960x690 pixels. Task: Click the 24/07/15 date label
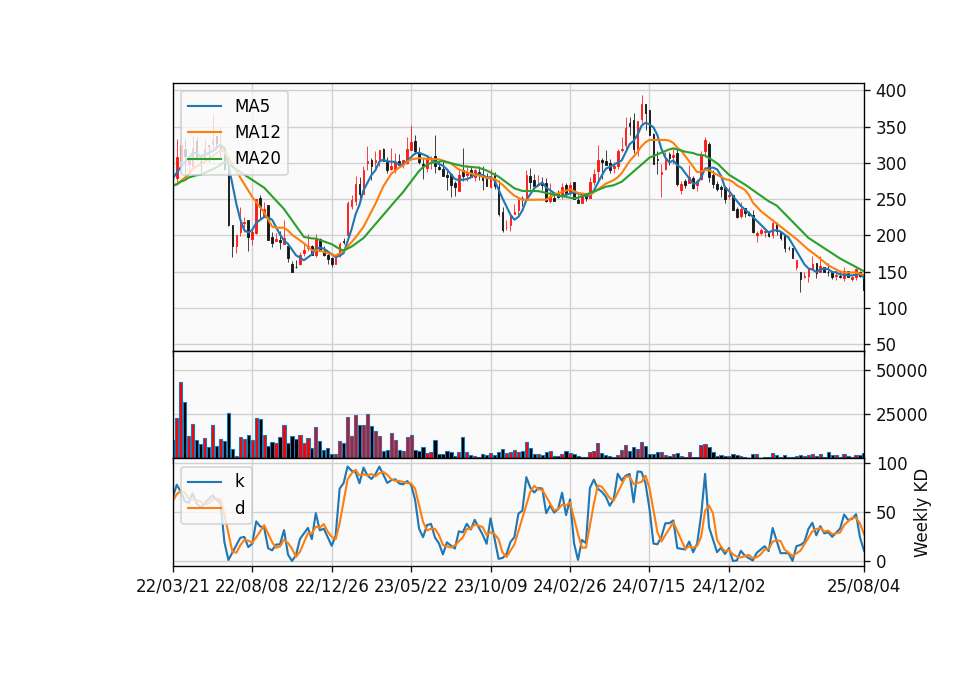pyautogui.click(x=649, y=586)
